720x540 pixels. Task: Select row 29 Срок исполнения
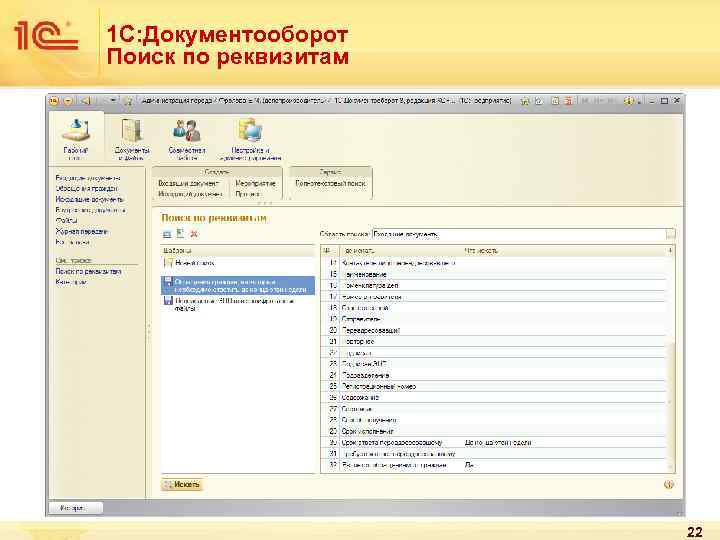coord(495,431)
